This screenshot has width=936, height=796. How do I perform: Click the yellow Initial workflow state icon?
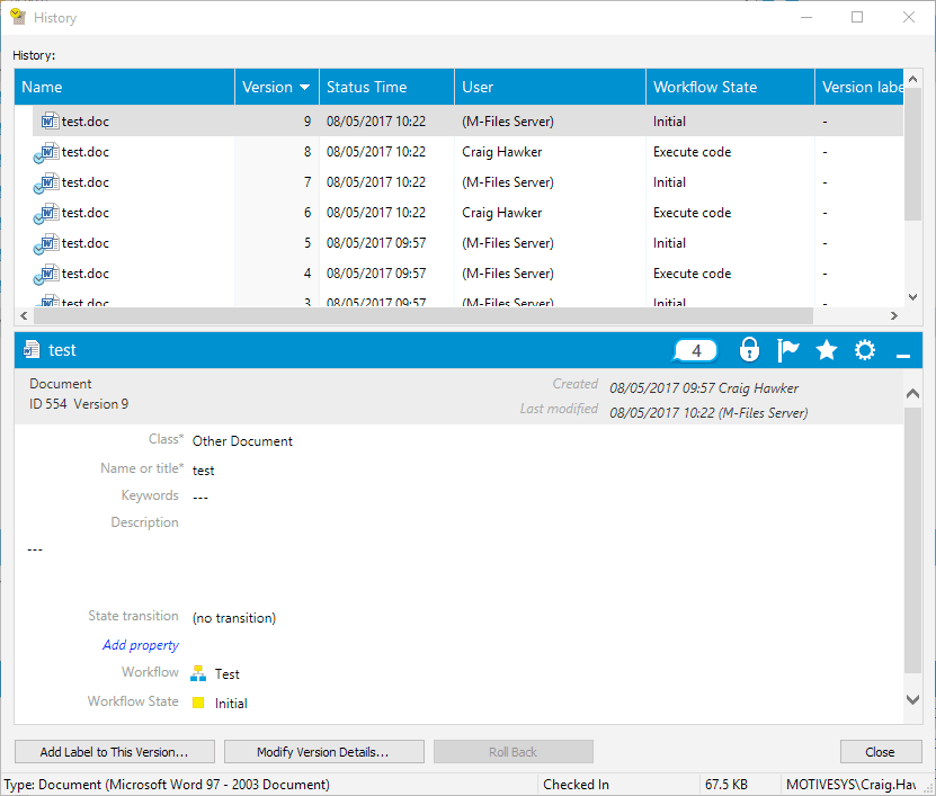tap(199, 703)
